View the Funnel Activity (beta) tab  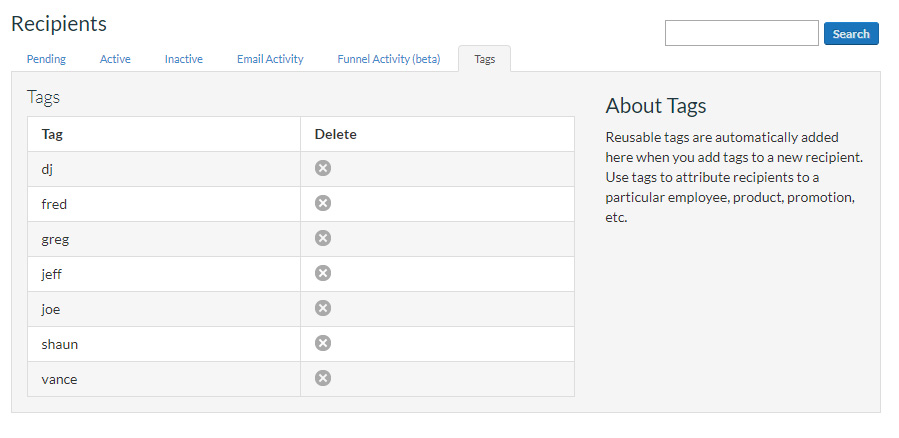tap(388, 59)
